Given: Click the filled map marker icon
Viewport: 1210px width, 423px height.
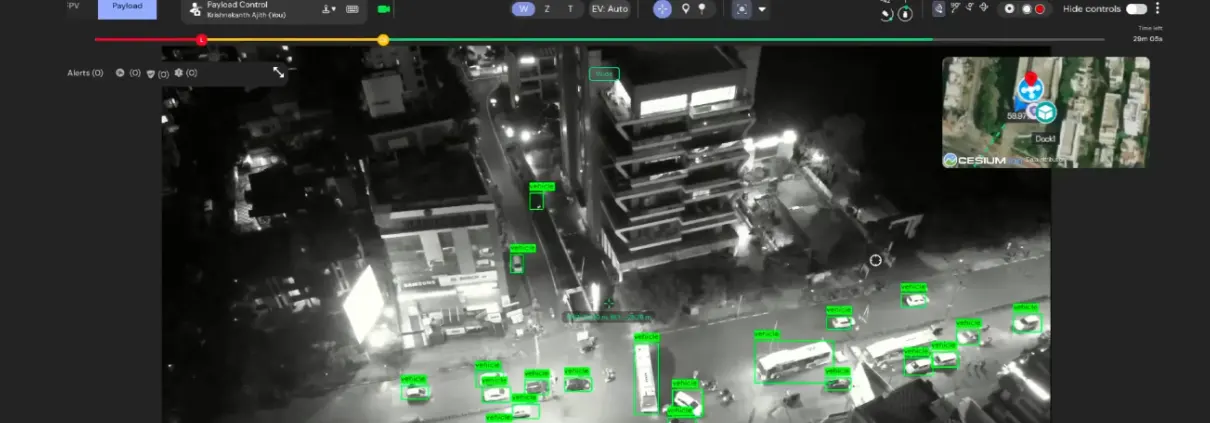Looking at the screenshot, I should pyautogui.click(x=701, y=9).
